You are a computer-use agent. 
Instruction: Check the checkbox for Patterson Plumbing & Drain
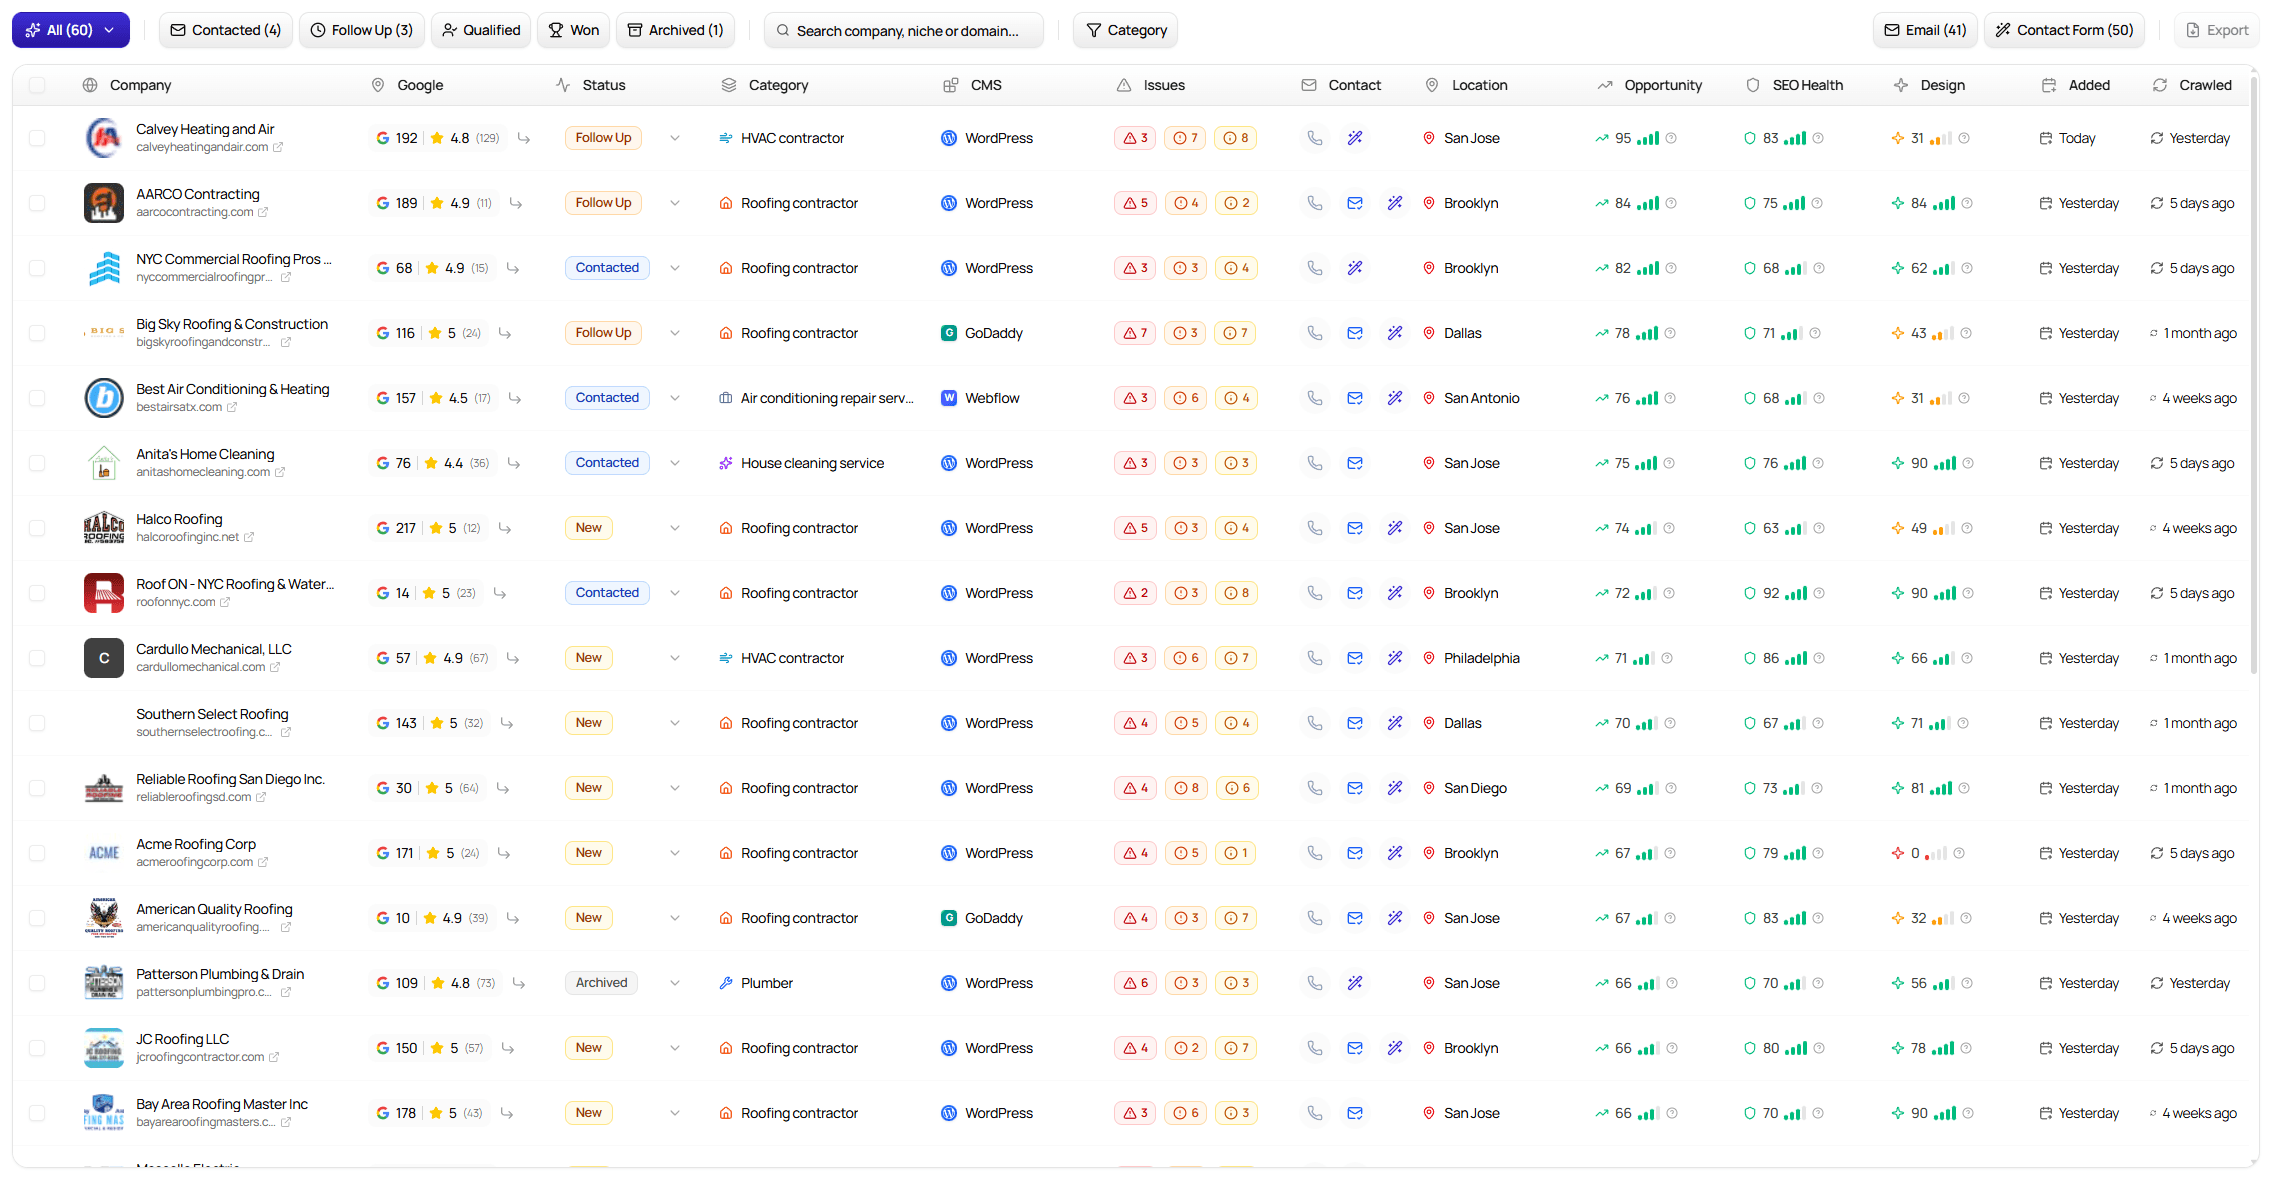[x=37, y=982]
